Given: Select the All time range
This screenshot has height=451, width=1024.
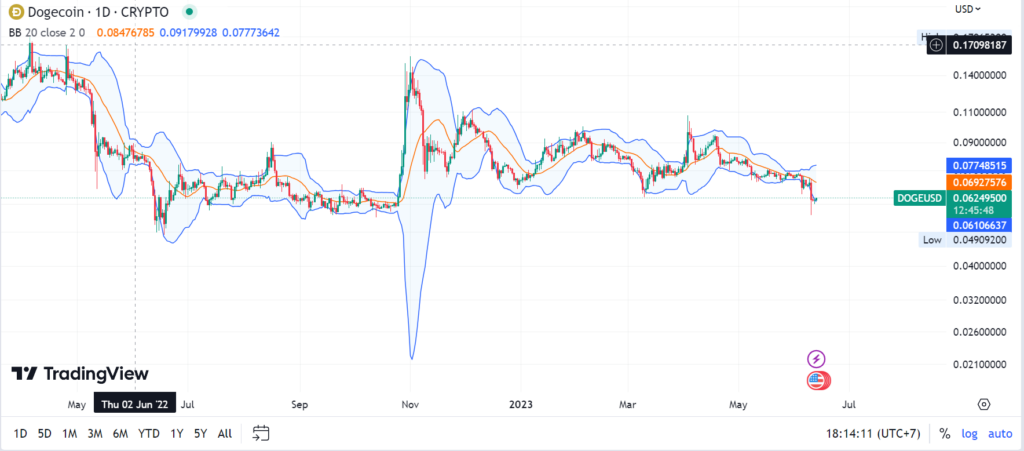Looking at the screenshot, I should coord(225,433).
